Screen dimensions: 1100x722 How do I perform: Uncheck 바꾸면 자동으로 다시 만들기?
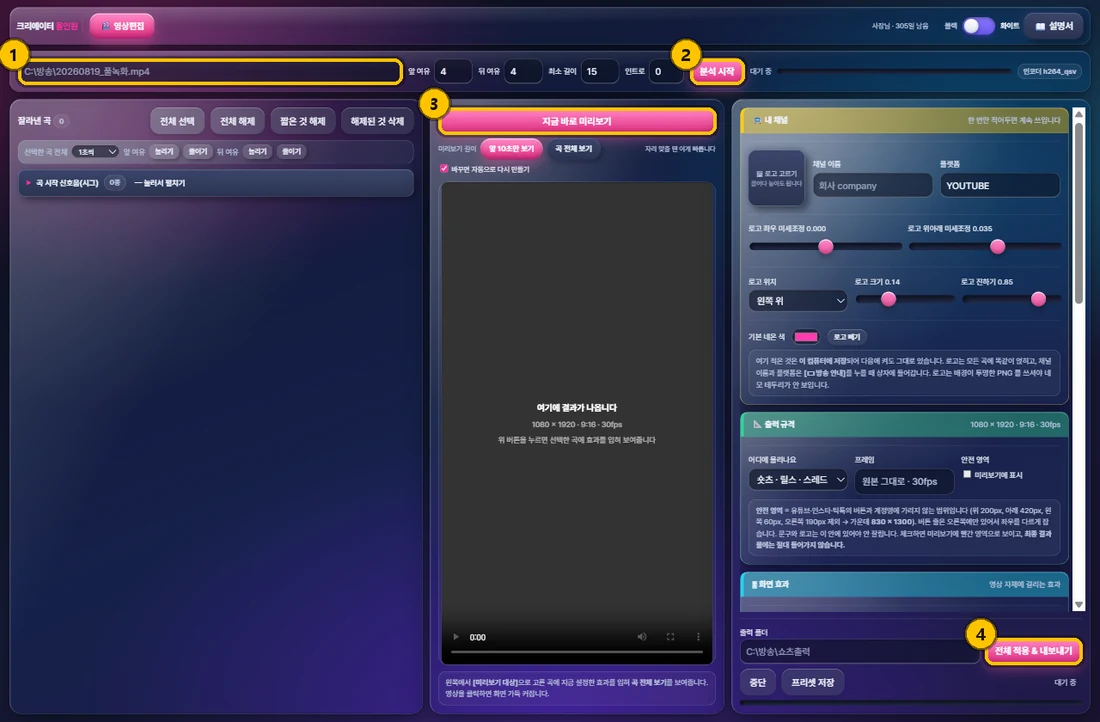(x=444, y=168)
